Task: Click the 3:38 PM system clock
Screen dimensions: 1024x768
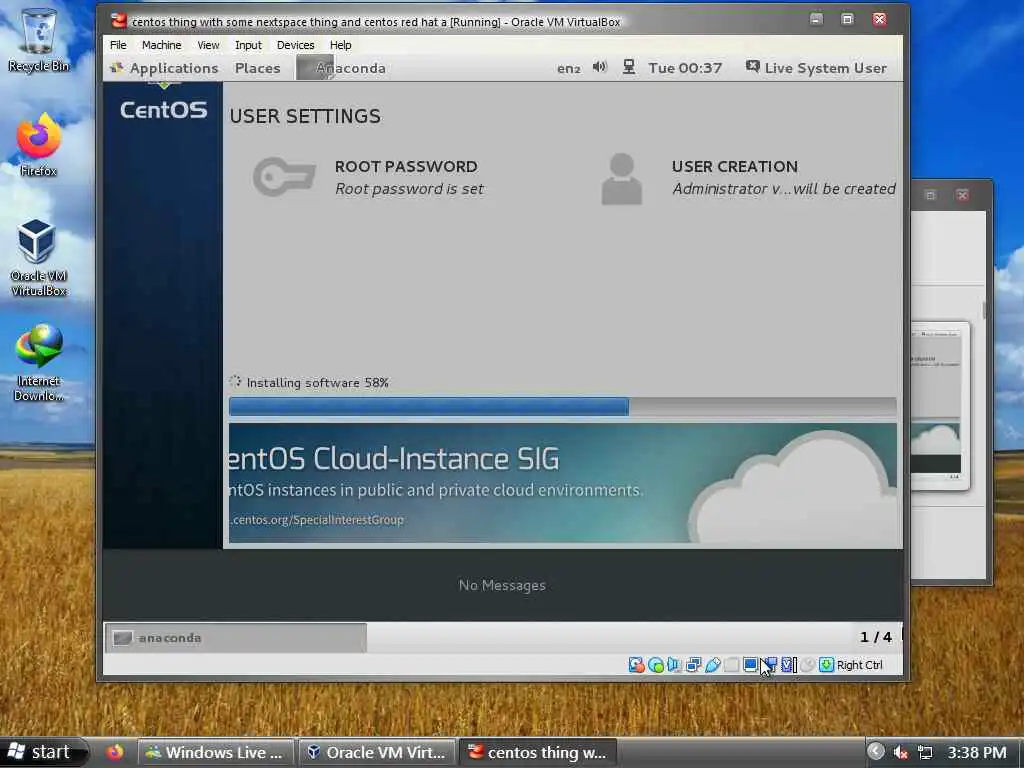Action: click(976, 752)
